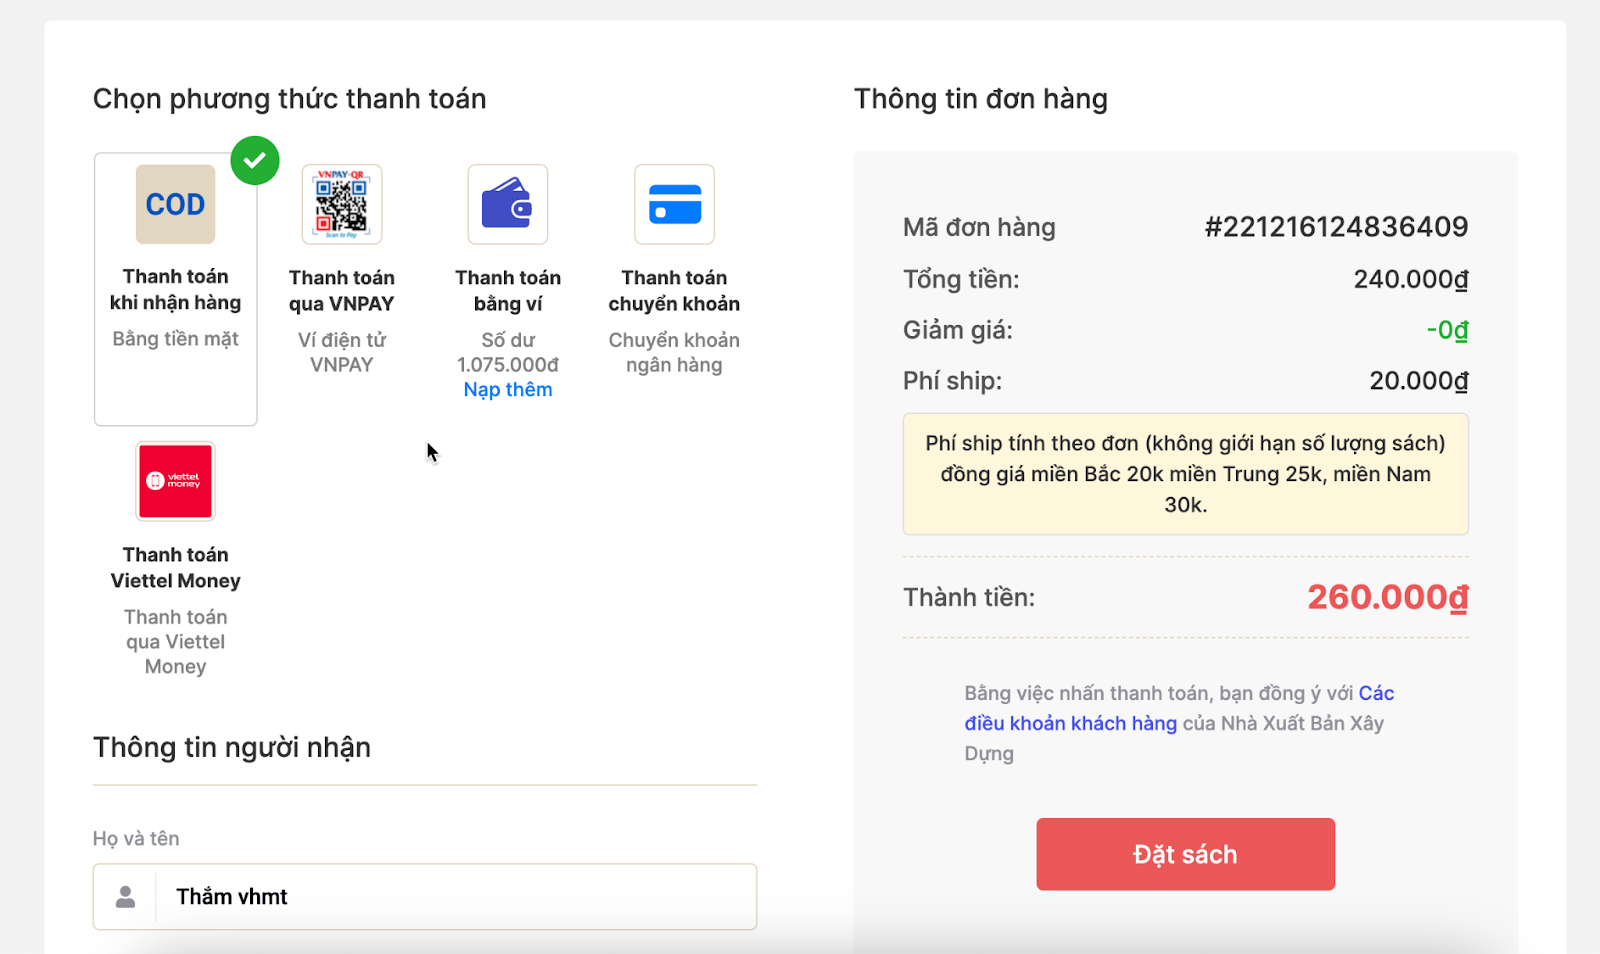Viewport: 1600px width, 954px height.
Task: Open 'Các điều khoản khách hàng' terms link
Action: click(x=1071, y=723)
